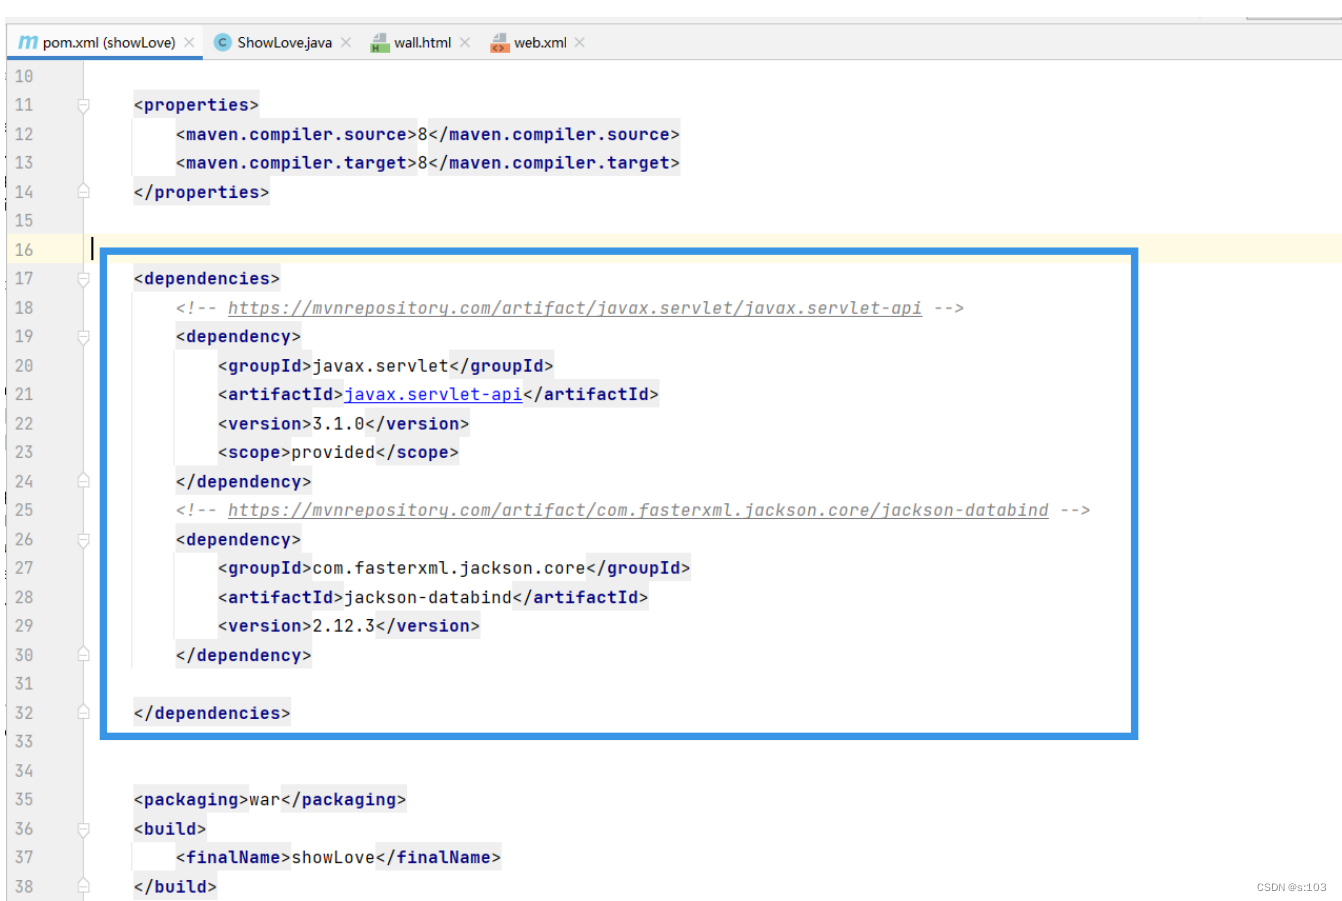The height and width of the screenshot is (901, 1342).
Task: Click the closing dependency tag on line 30
Action: pyautogui.click(x=243, y=654)
